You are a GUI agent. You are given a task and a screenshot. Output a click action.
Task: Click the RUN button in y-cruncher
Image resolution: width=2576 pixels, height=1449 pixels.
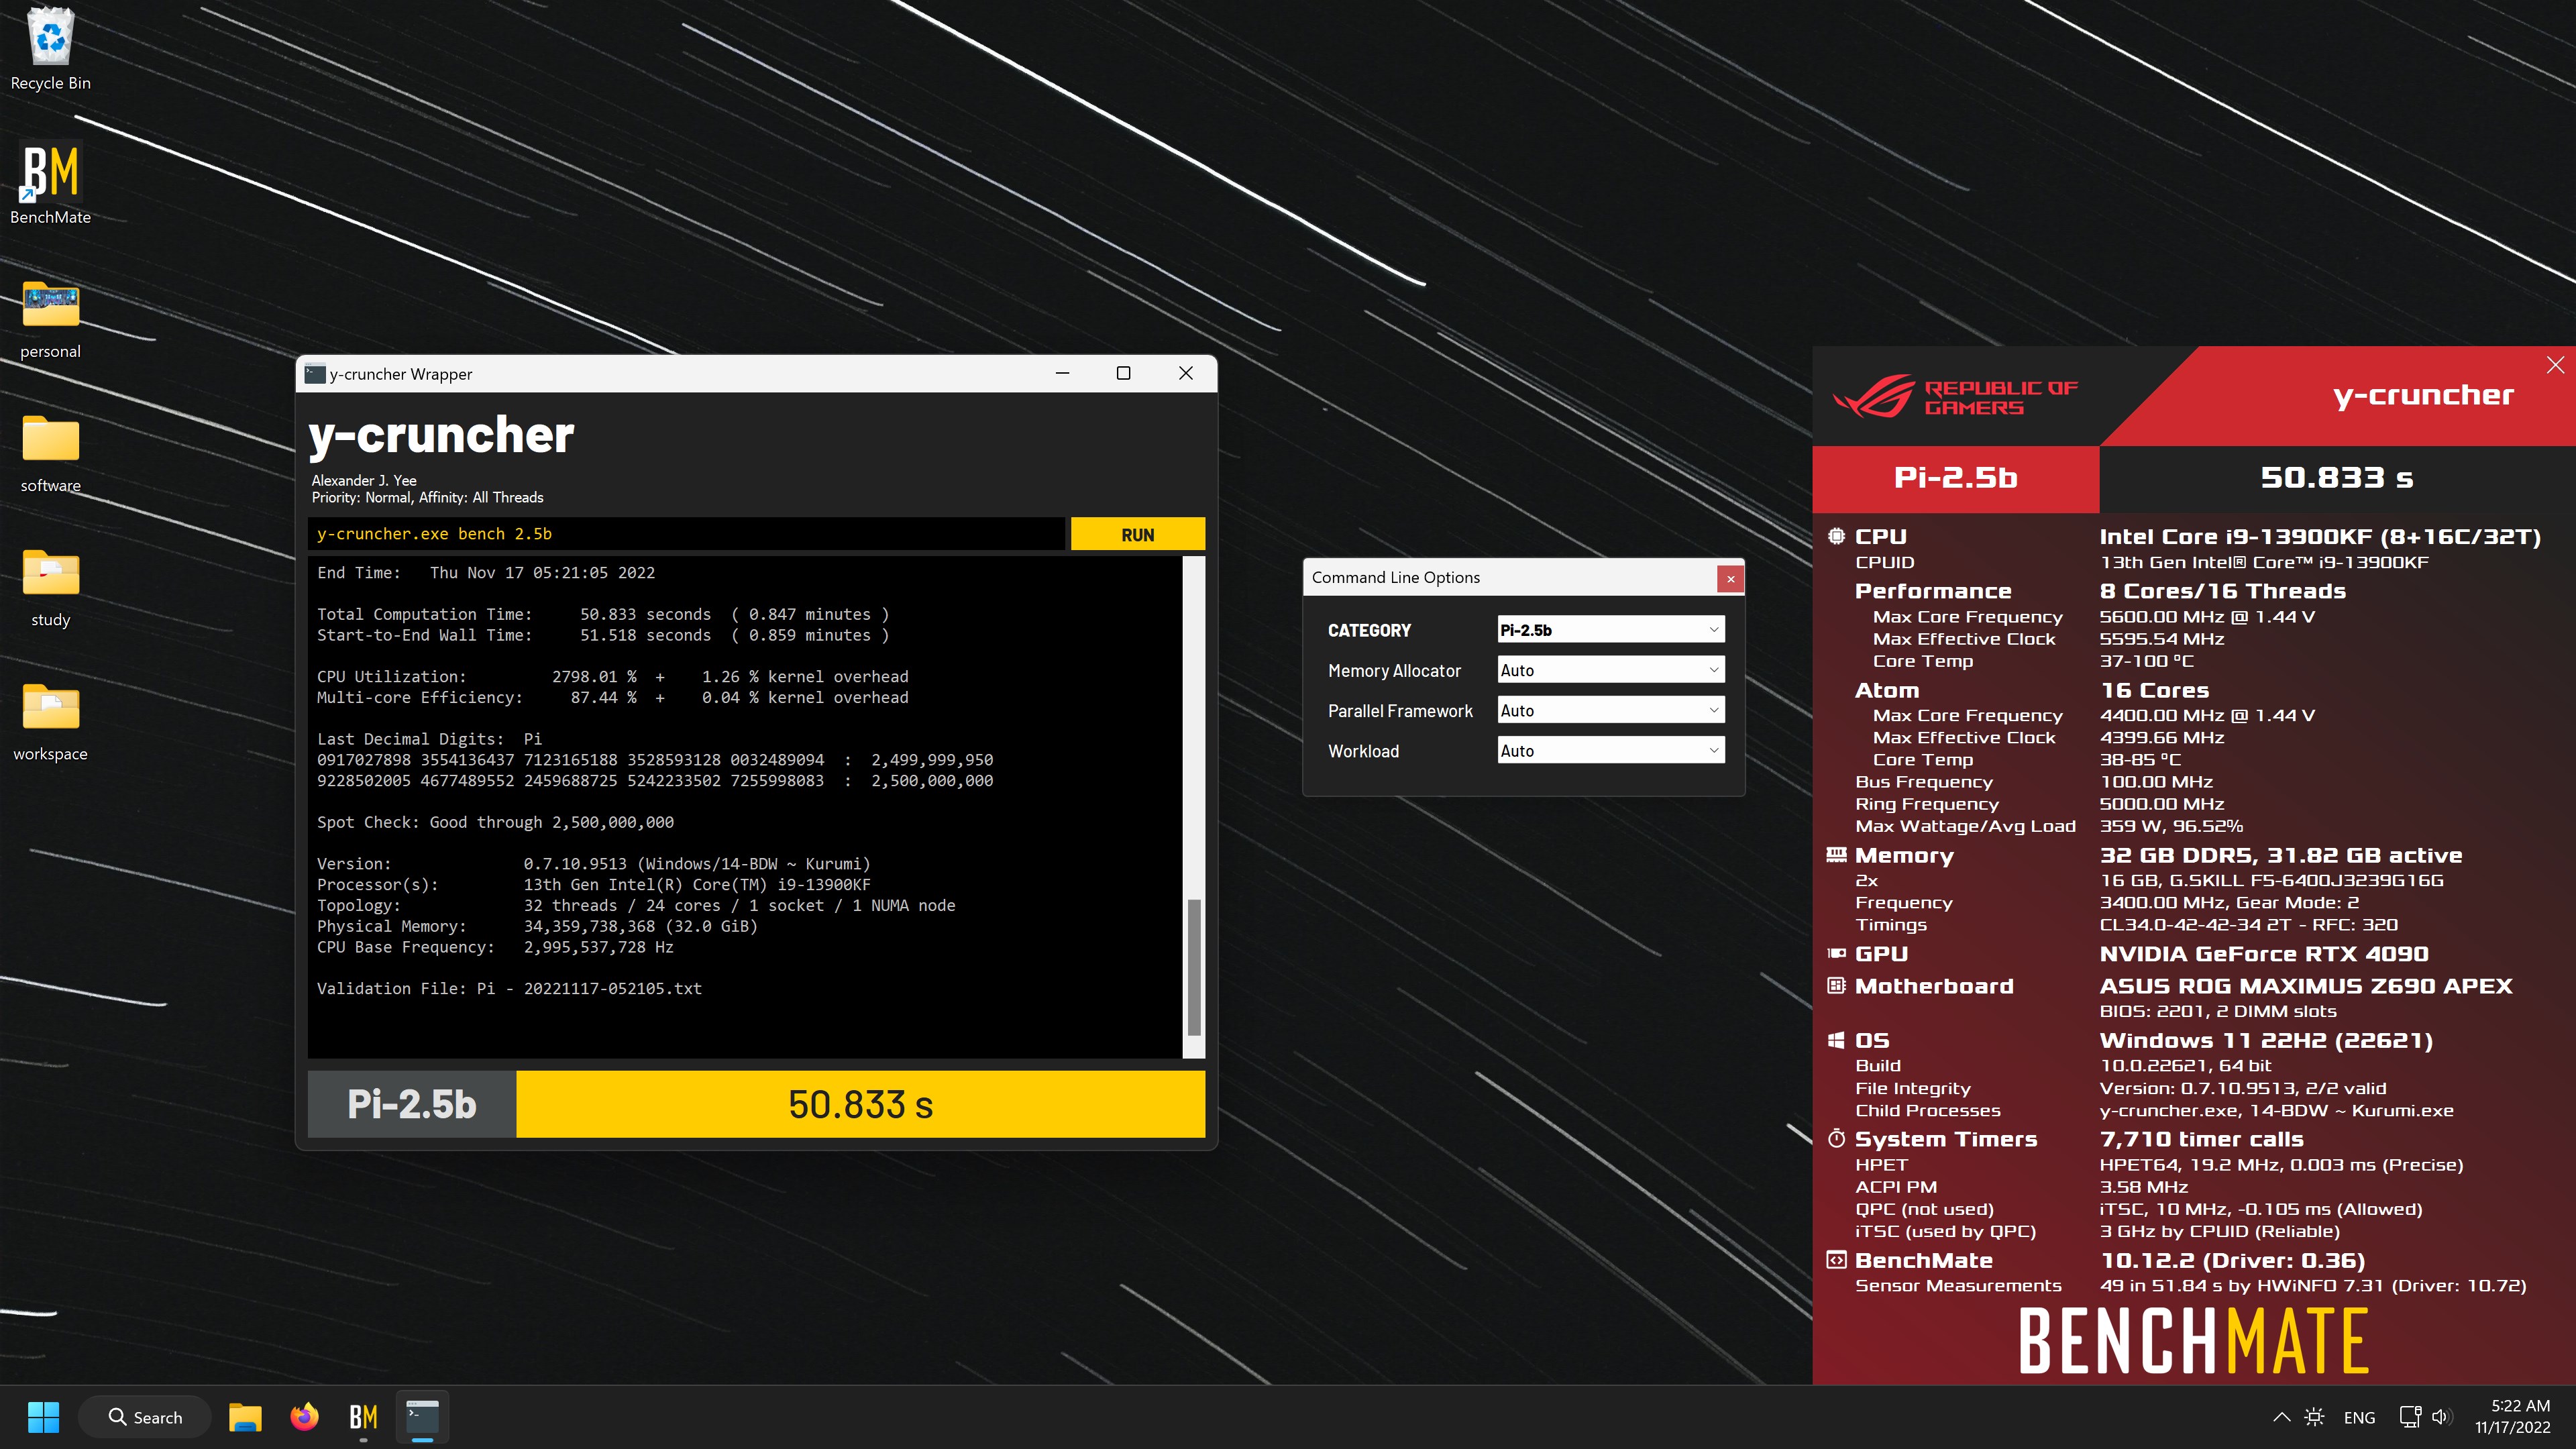coord(1137,534)
